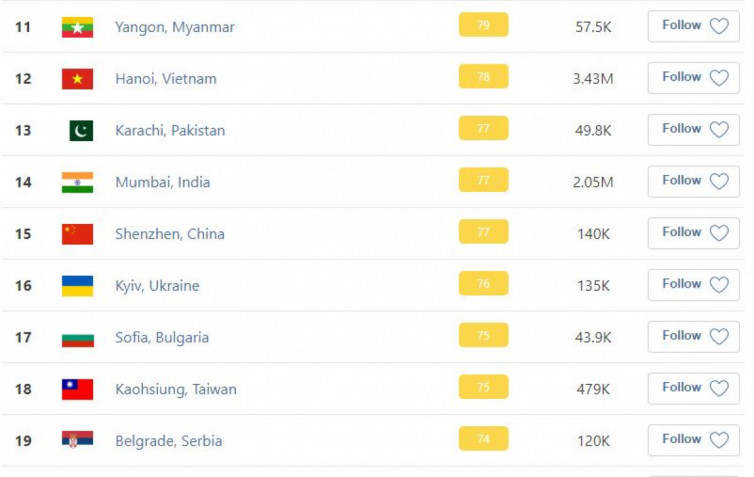
Task: Follow Karachi, Pakistan with Follow button
Action: [x=693, y=130]
